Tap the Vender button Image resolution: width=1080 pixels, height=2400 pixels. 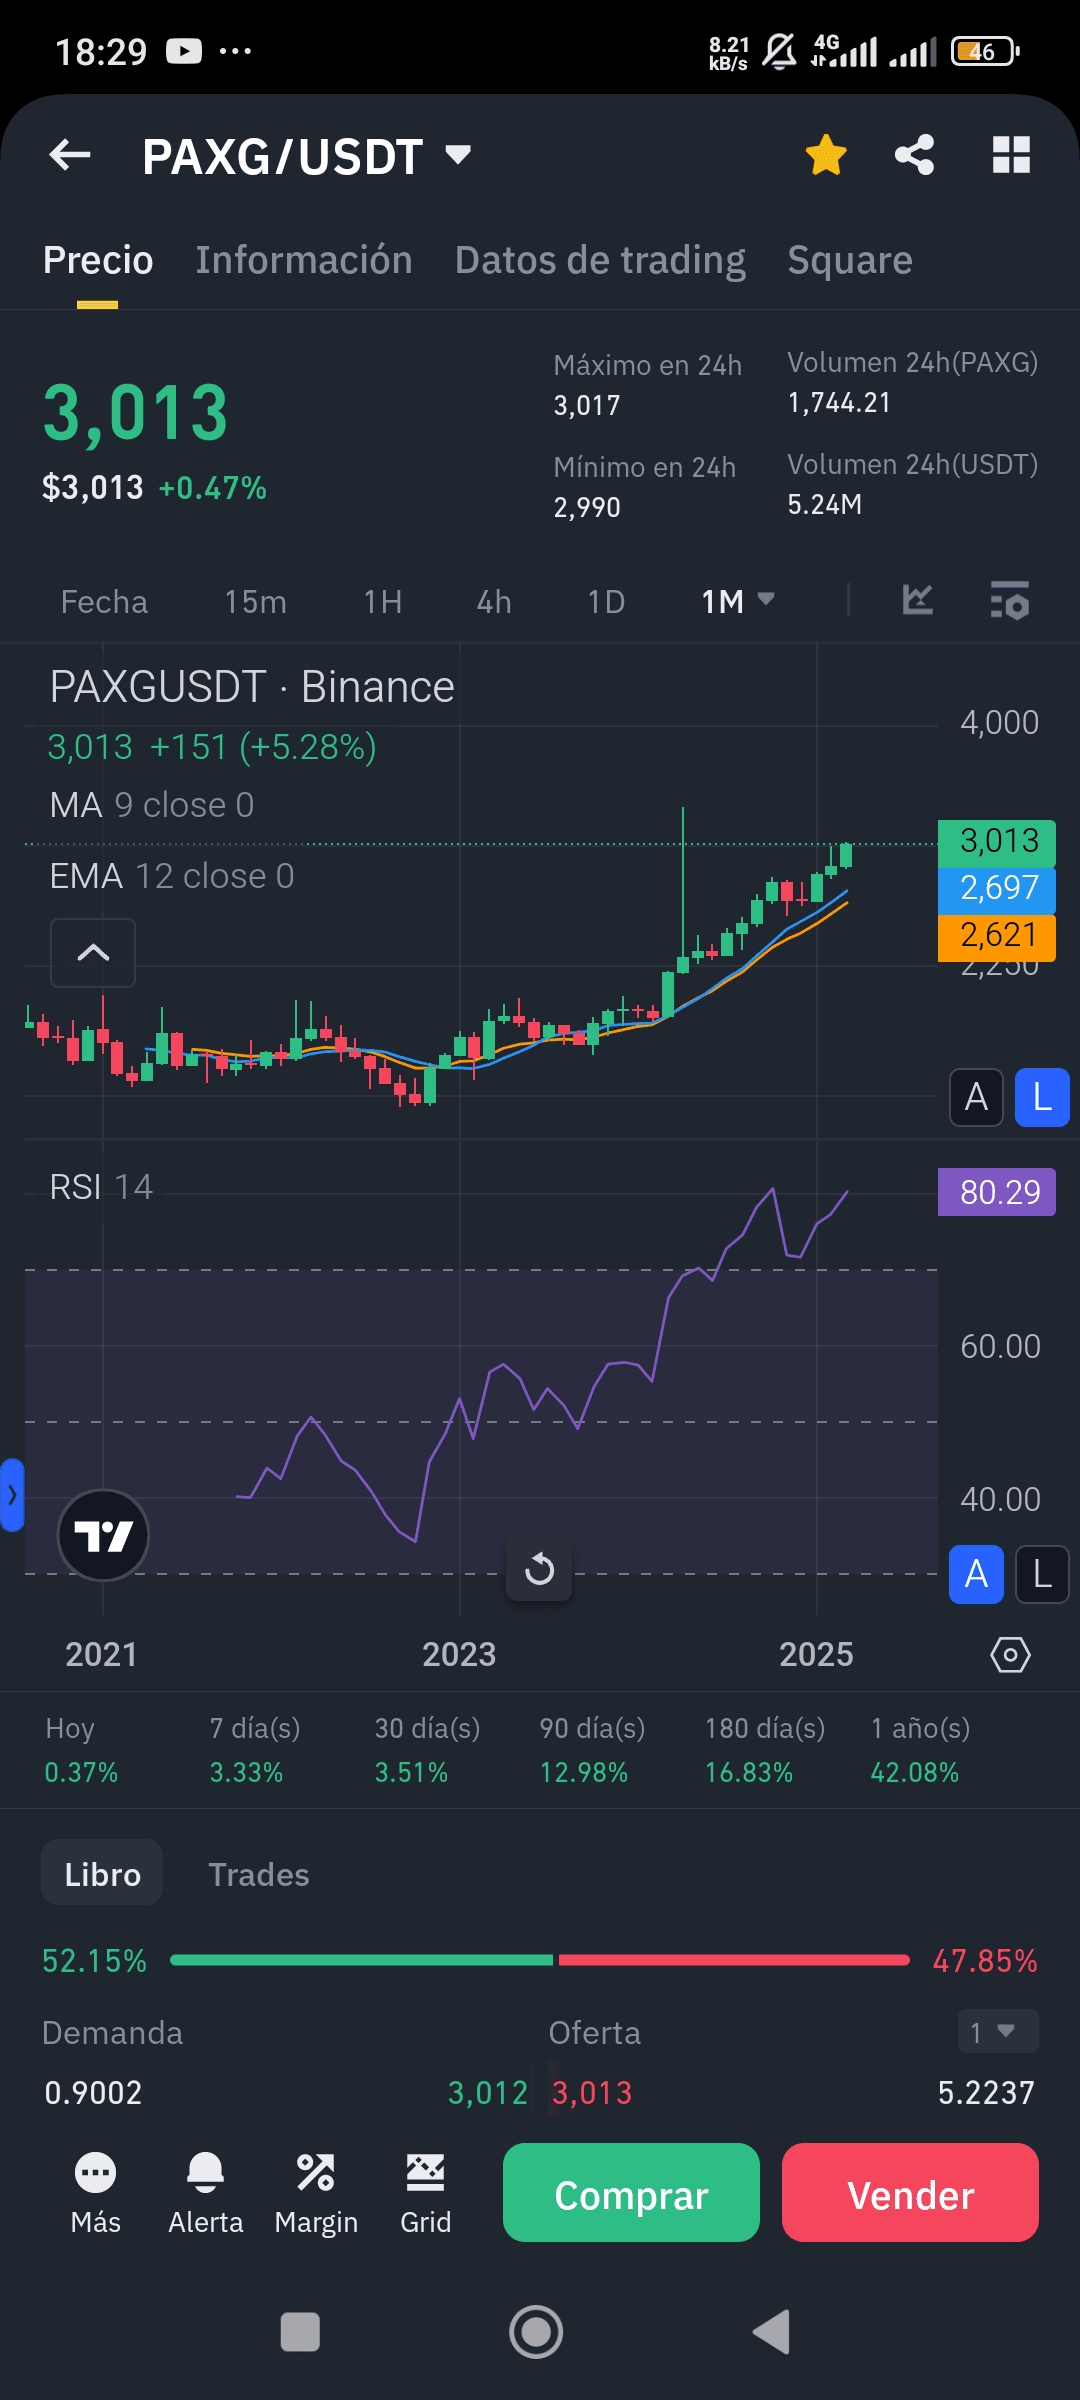tap(910, 2192)
